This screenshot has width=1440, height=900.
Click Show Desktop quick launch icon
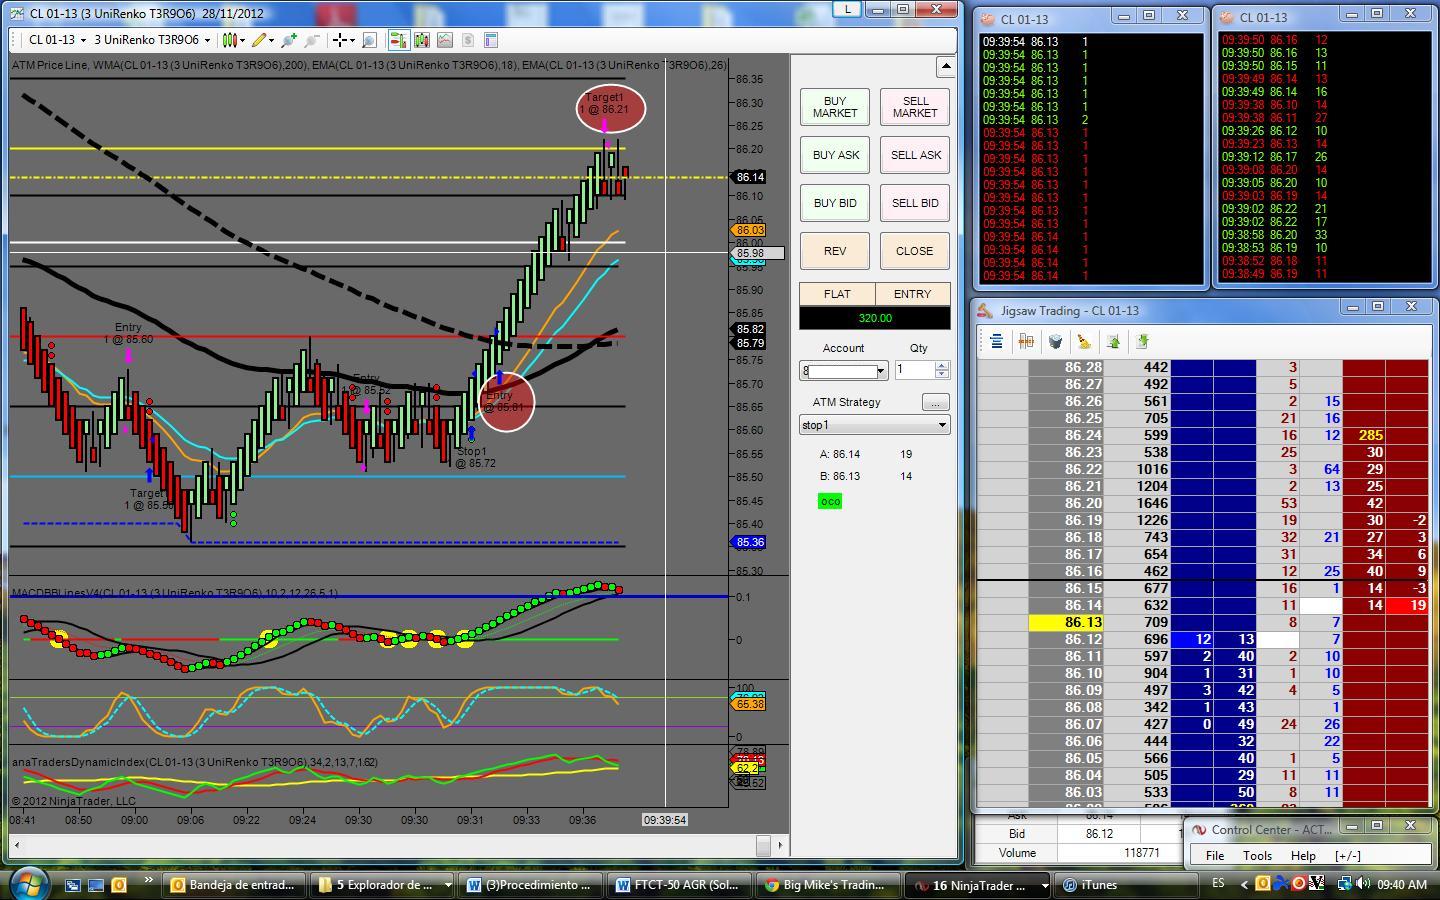tap(96, 884)
